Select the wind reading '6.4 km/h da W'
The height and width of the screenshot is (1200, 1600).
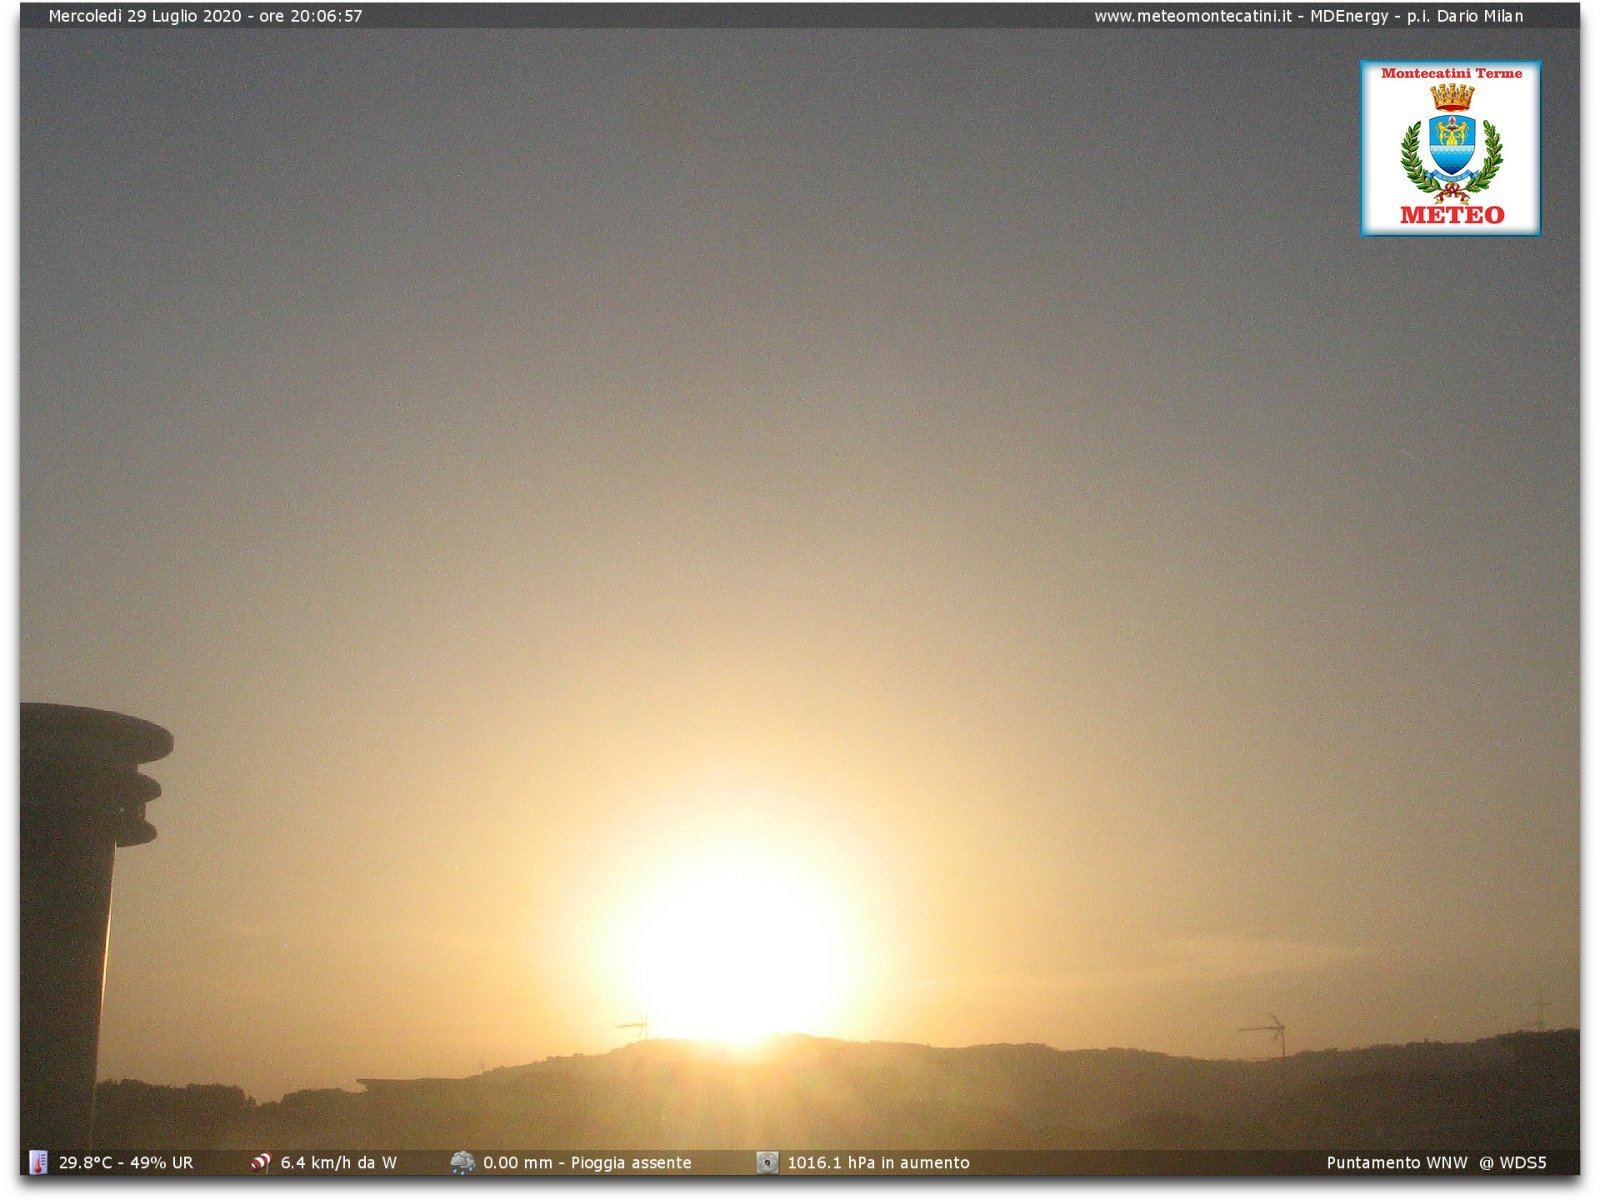click(338, 1163)
